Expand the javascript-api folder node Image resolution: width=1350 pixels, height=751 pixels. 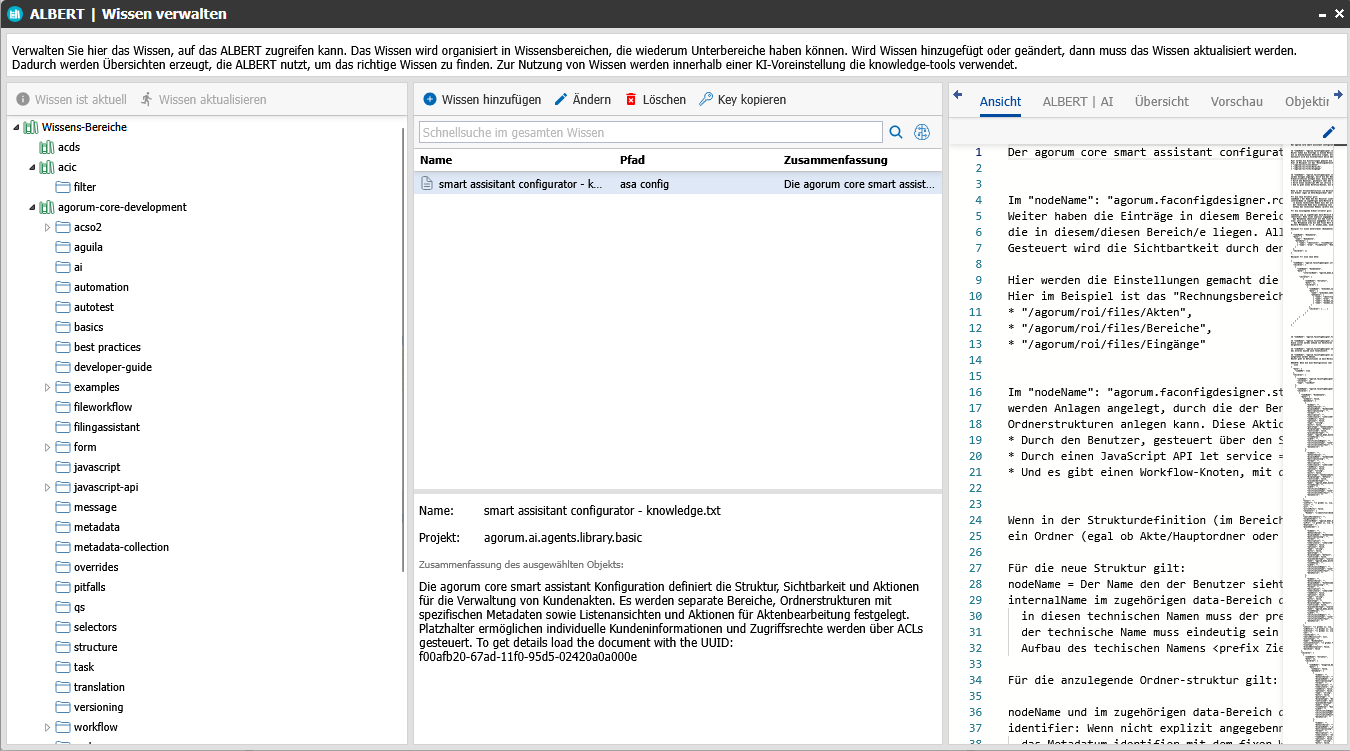tap(47, 487)
